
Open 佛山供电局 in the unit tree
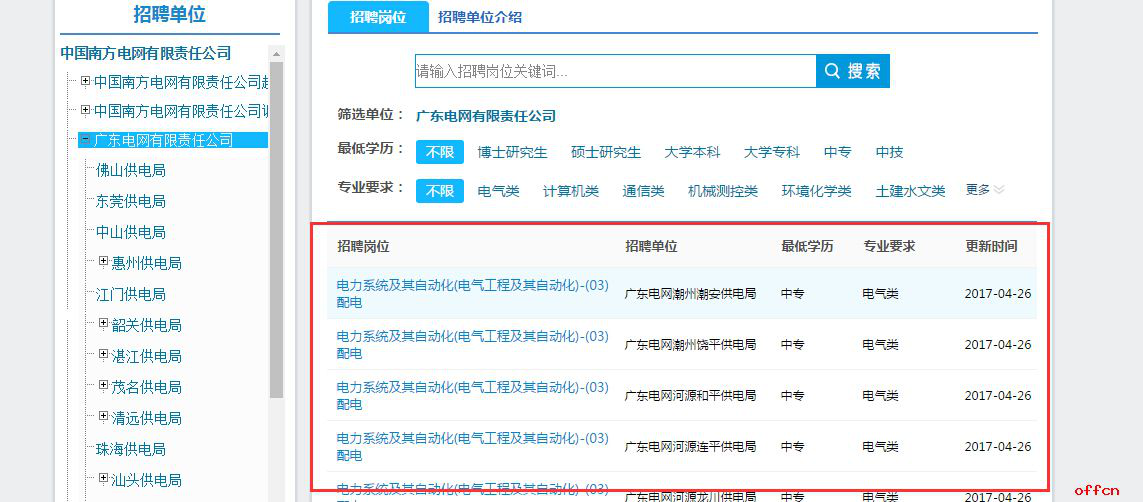pos(130,170)
